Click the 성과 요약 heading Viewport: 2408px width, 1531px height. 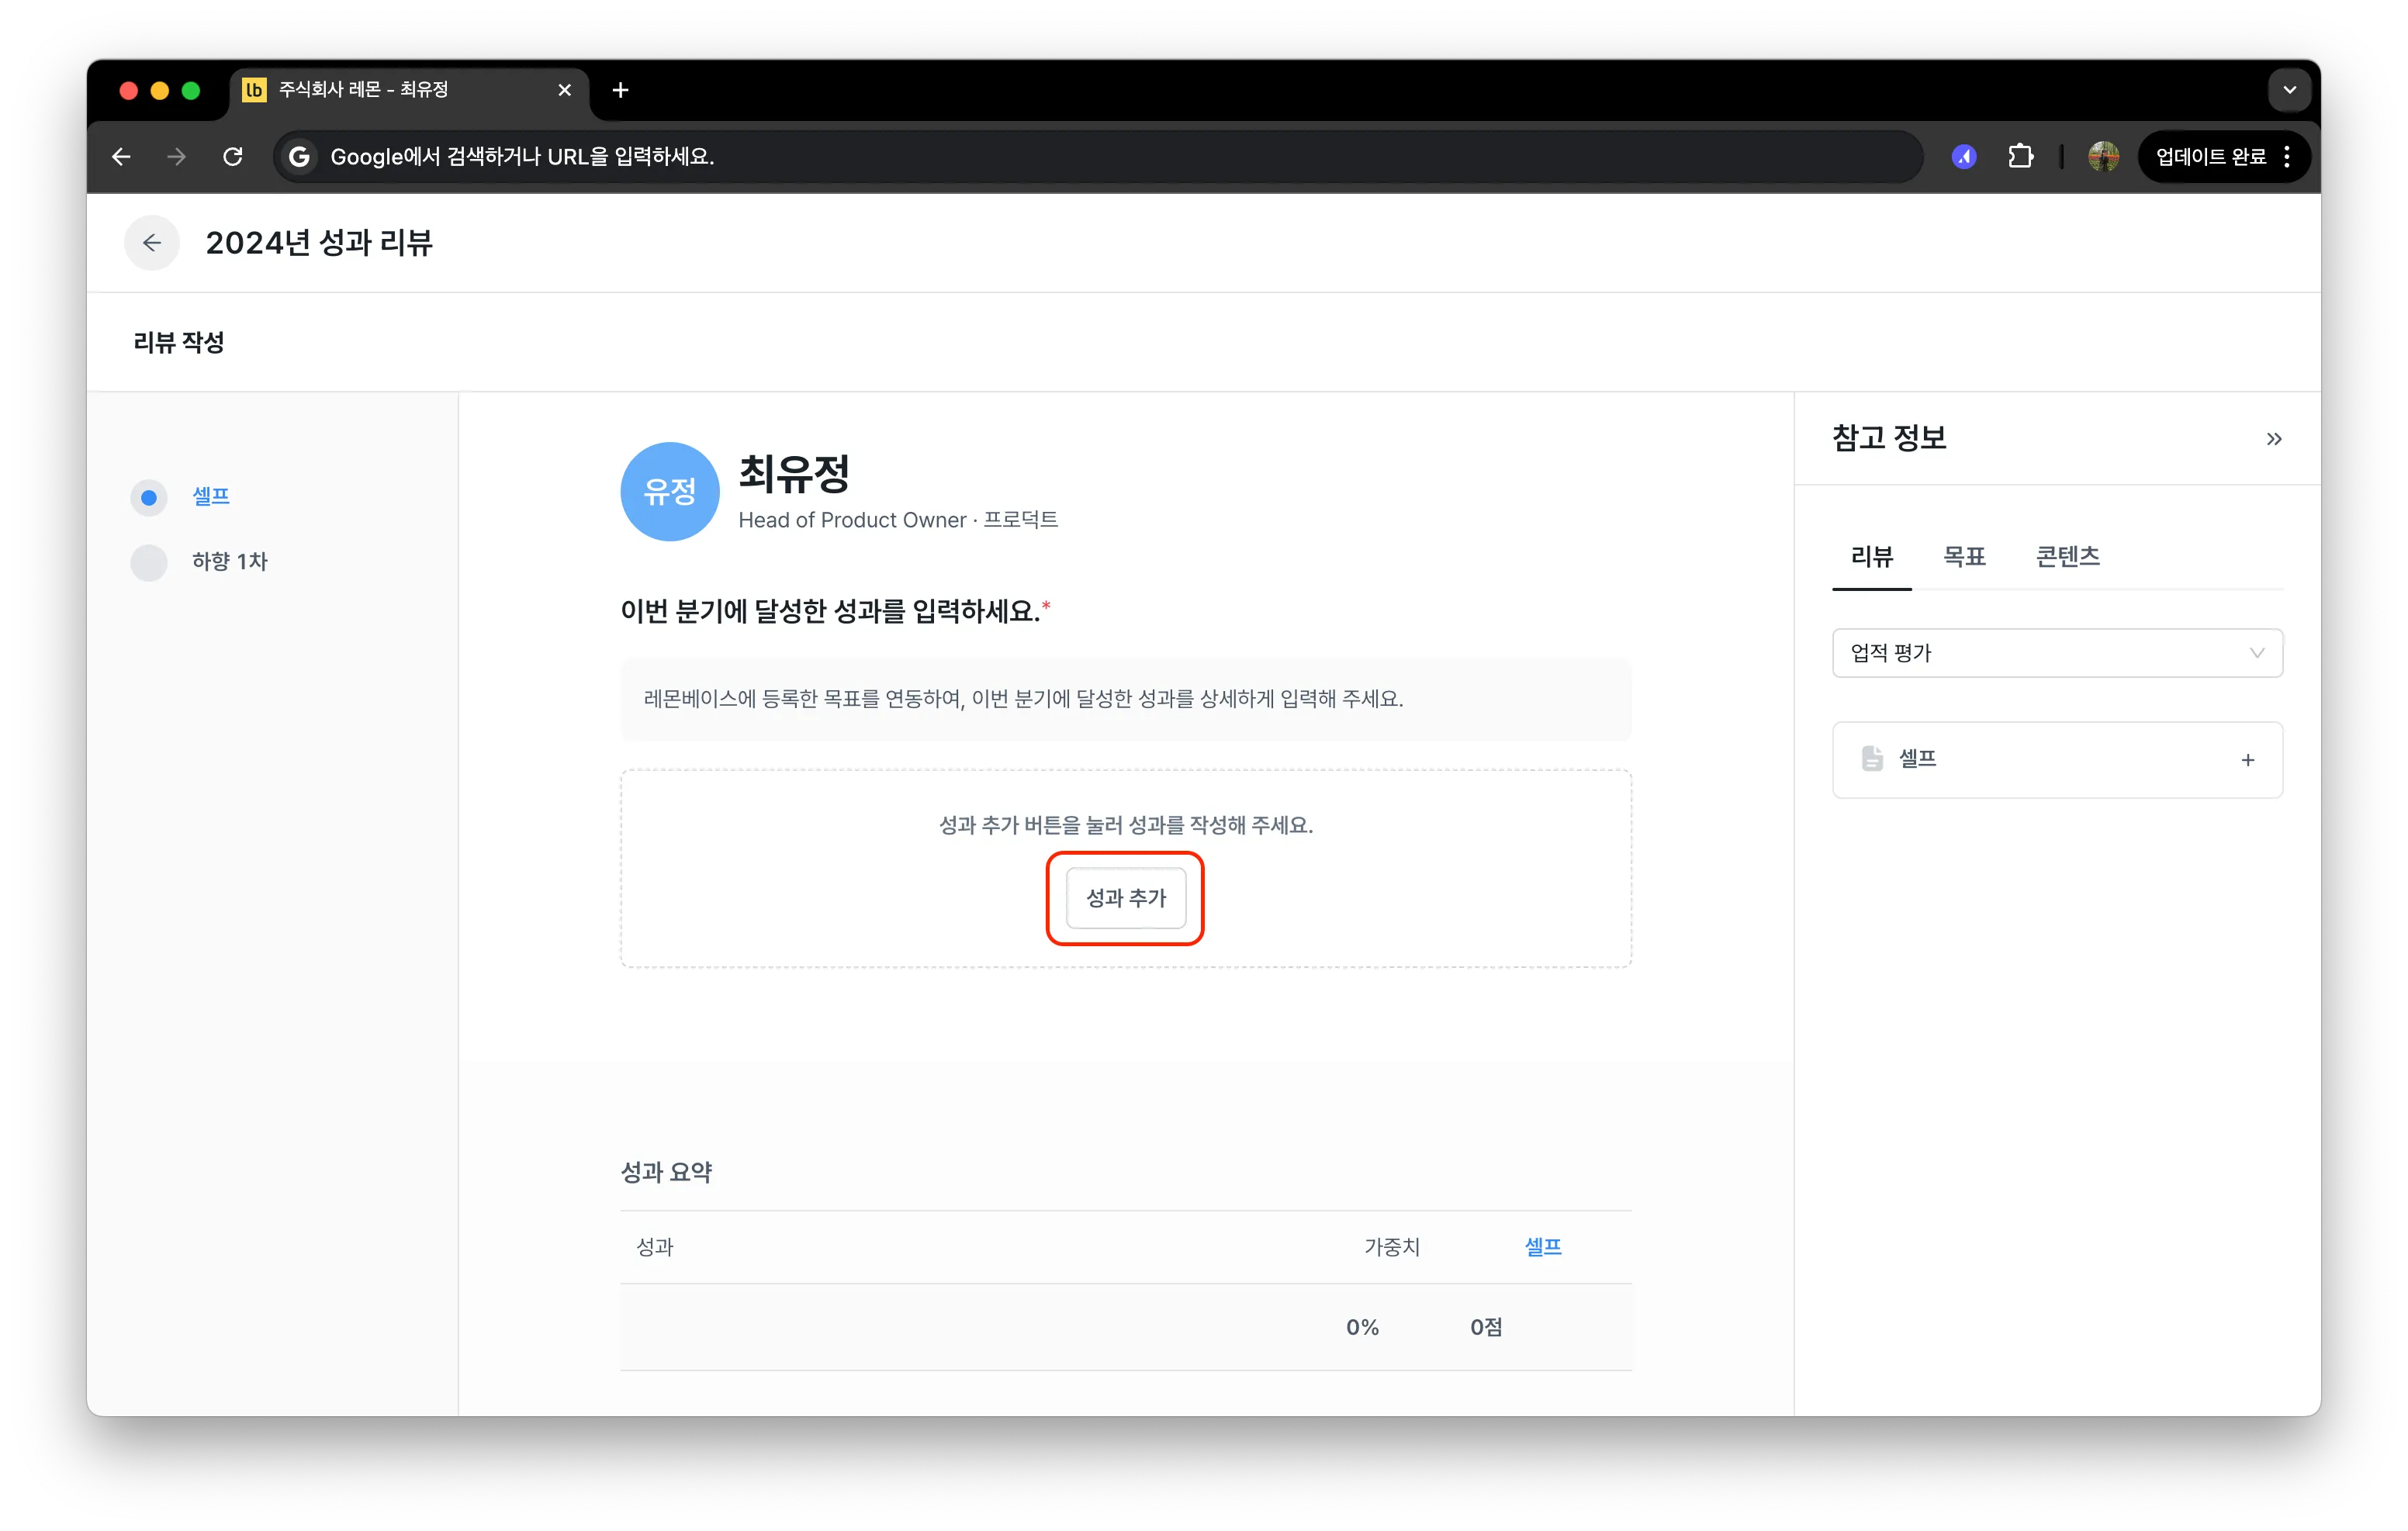coord(666,1172)
